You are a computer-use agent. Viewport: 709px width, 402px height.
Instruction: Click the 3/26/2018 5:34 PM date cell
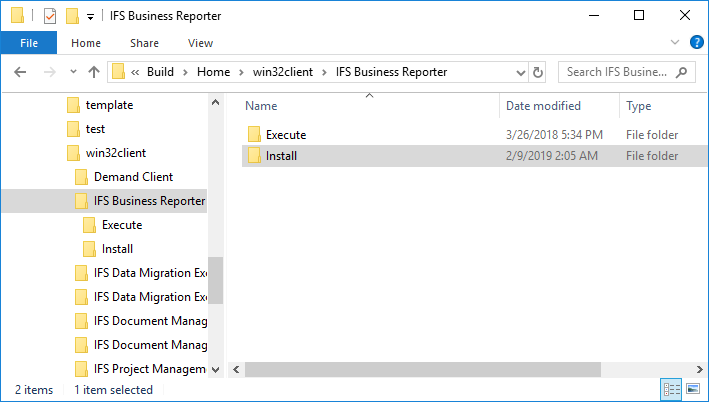pos(554,135)
